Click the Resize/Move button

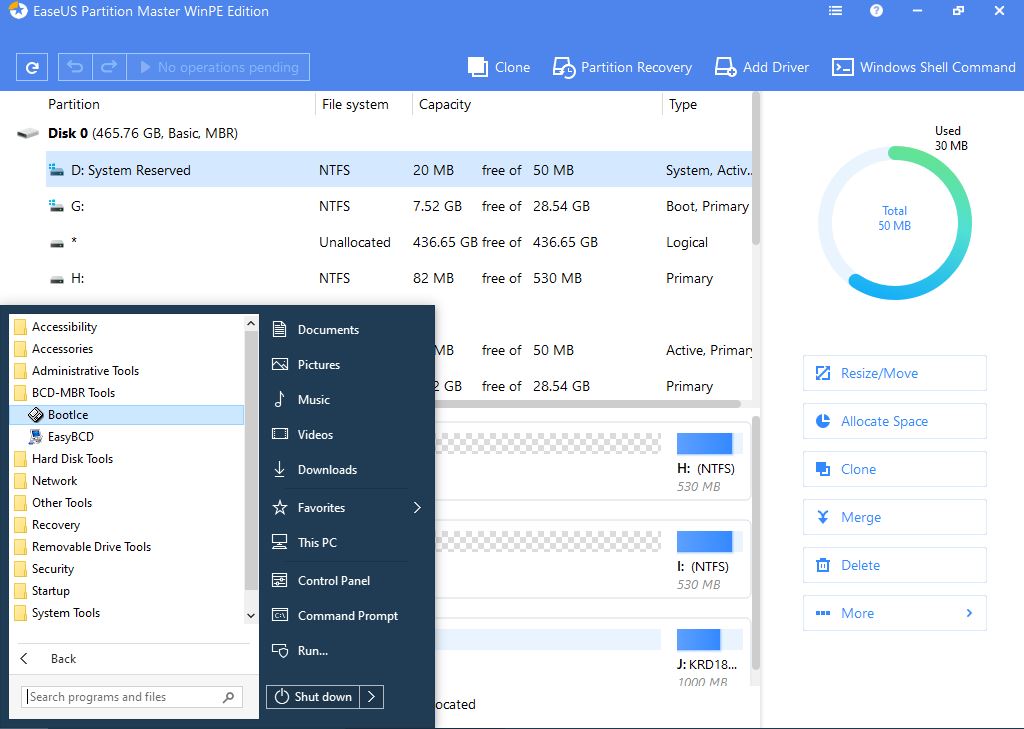[894, 373]
